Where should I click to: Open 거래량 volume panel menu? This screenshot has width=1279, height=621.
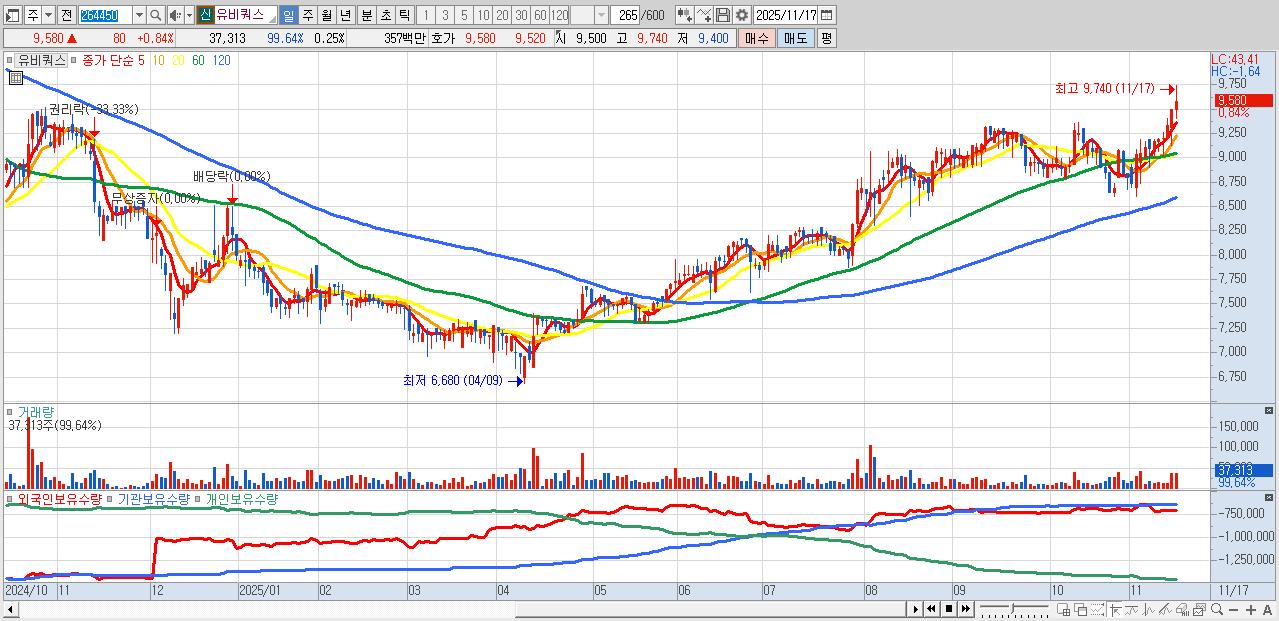10,411
